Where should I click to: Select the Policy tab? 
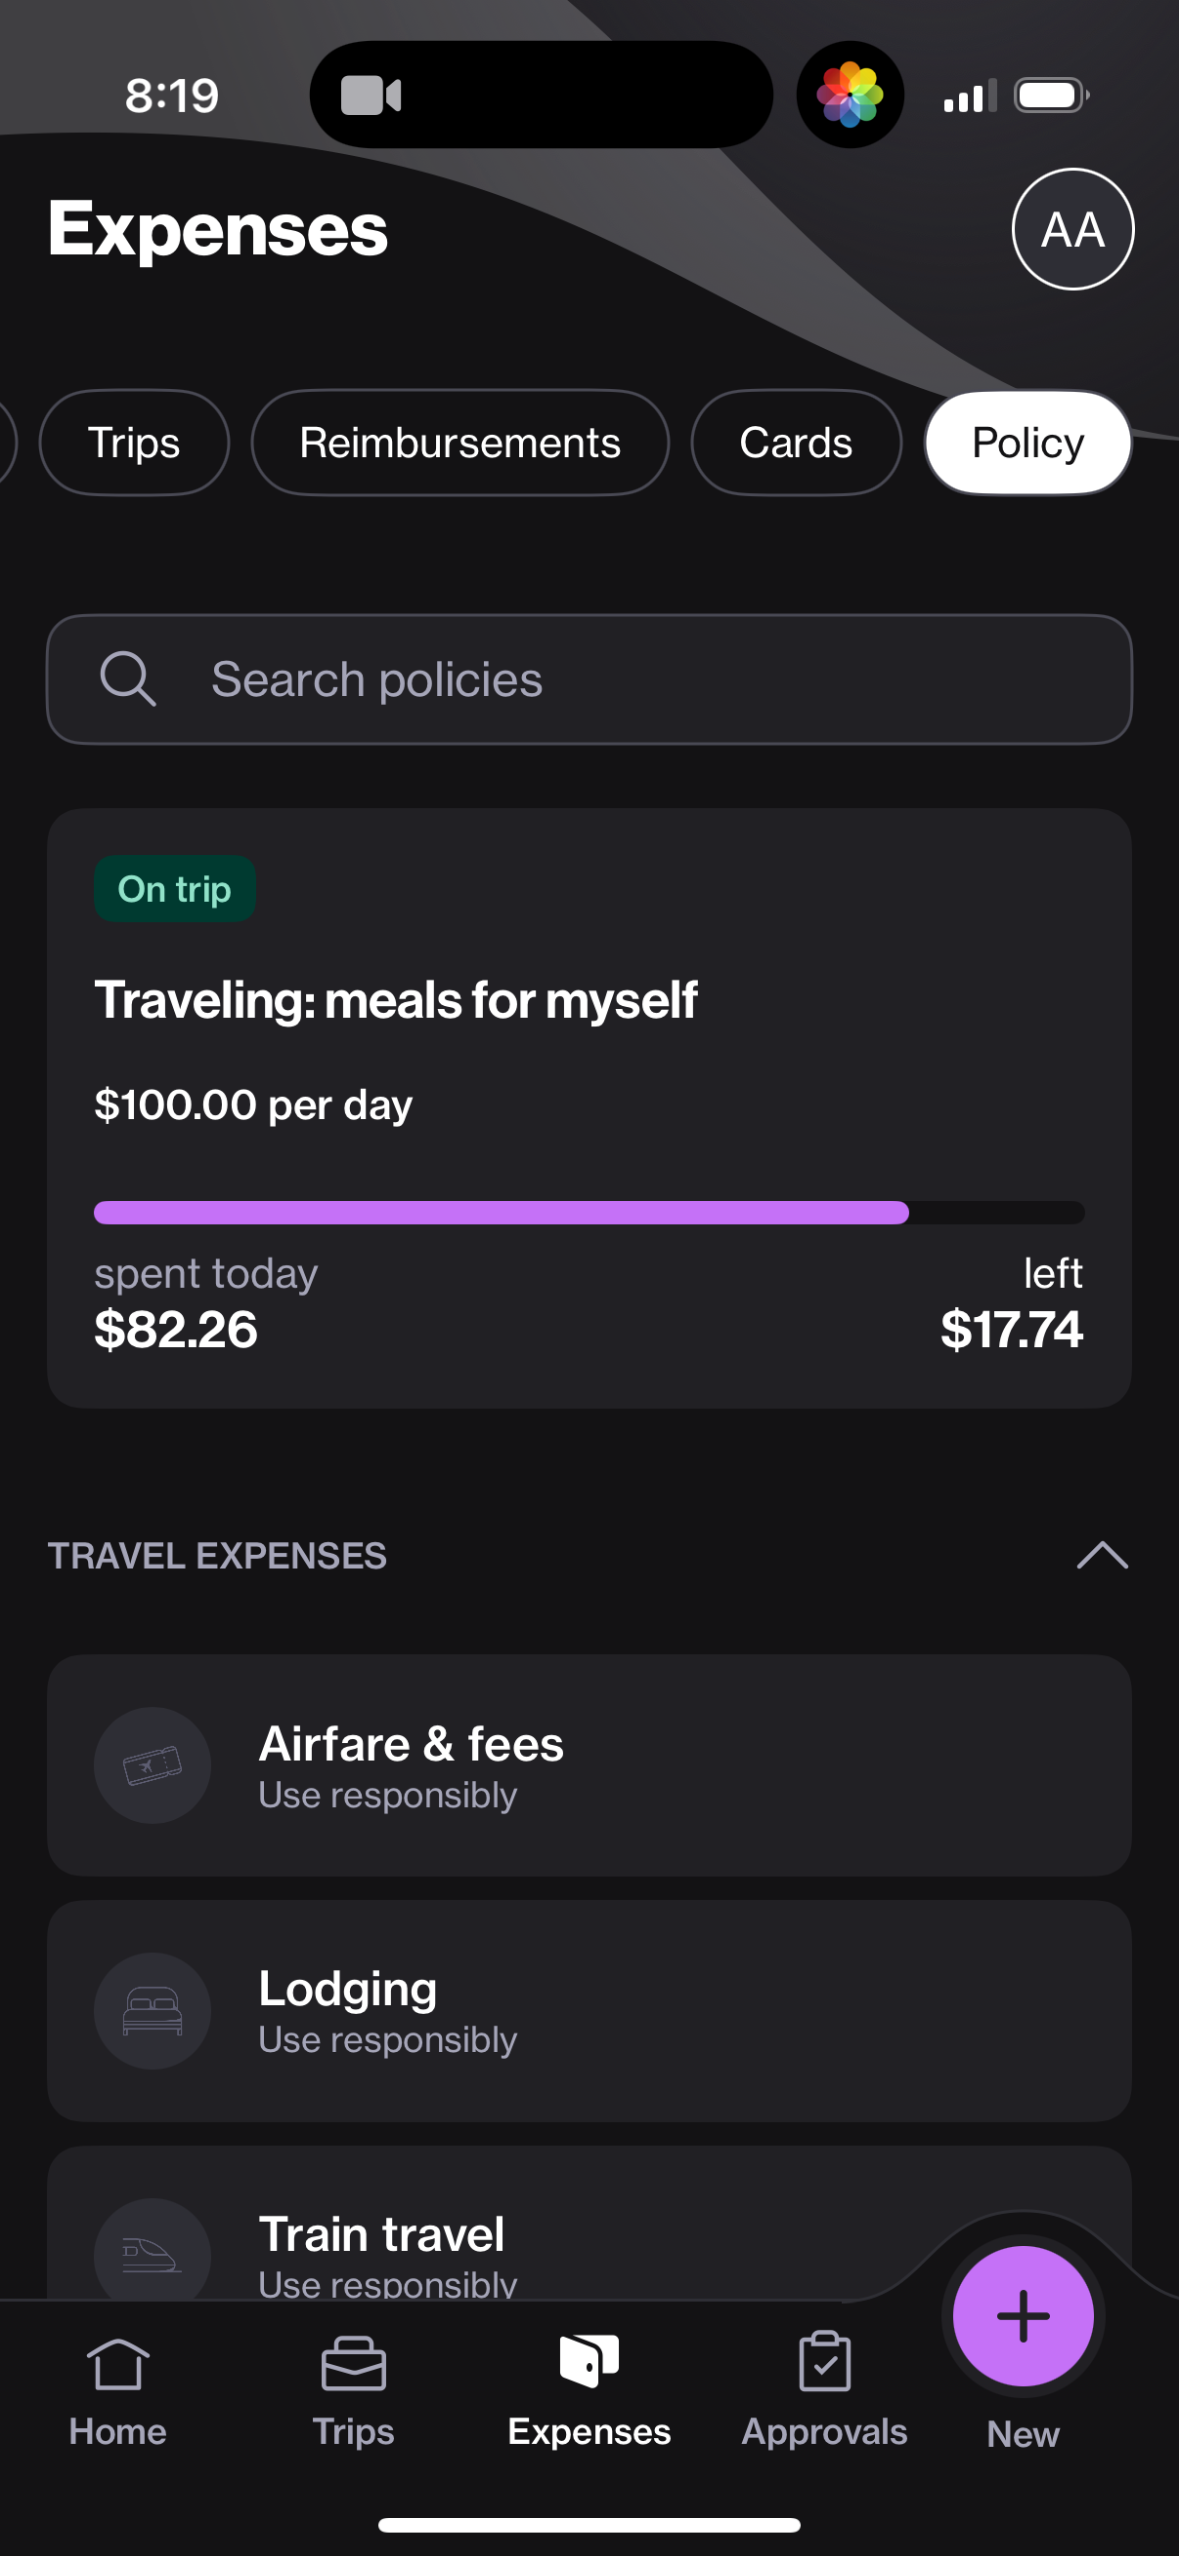tap(1027, 443)
